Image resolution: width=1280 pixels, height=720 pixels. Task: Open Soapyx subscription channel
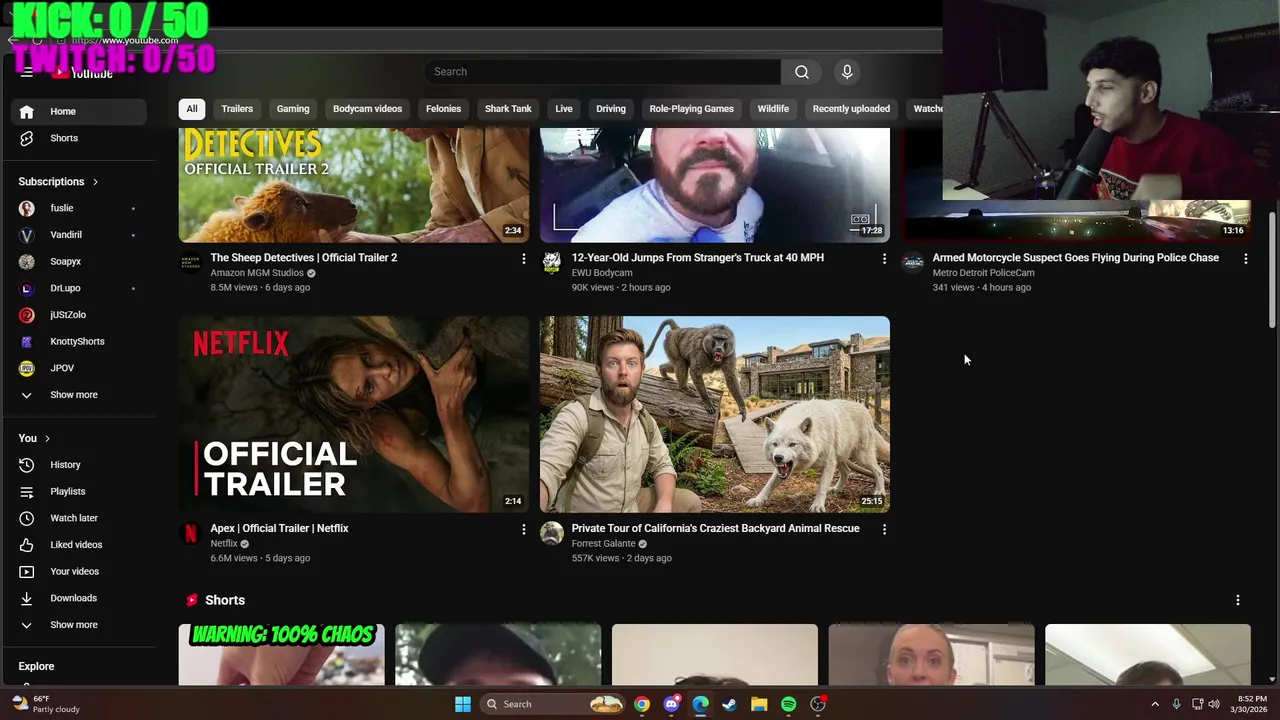80,261
